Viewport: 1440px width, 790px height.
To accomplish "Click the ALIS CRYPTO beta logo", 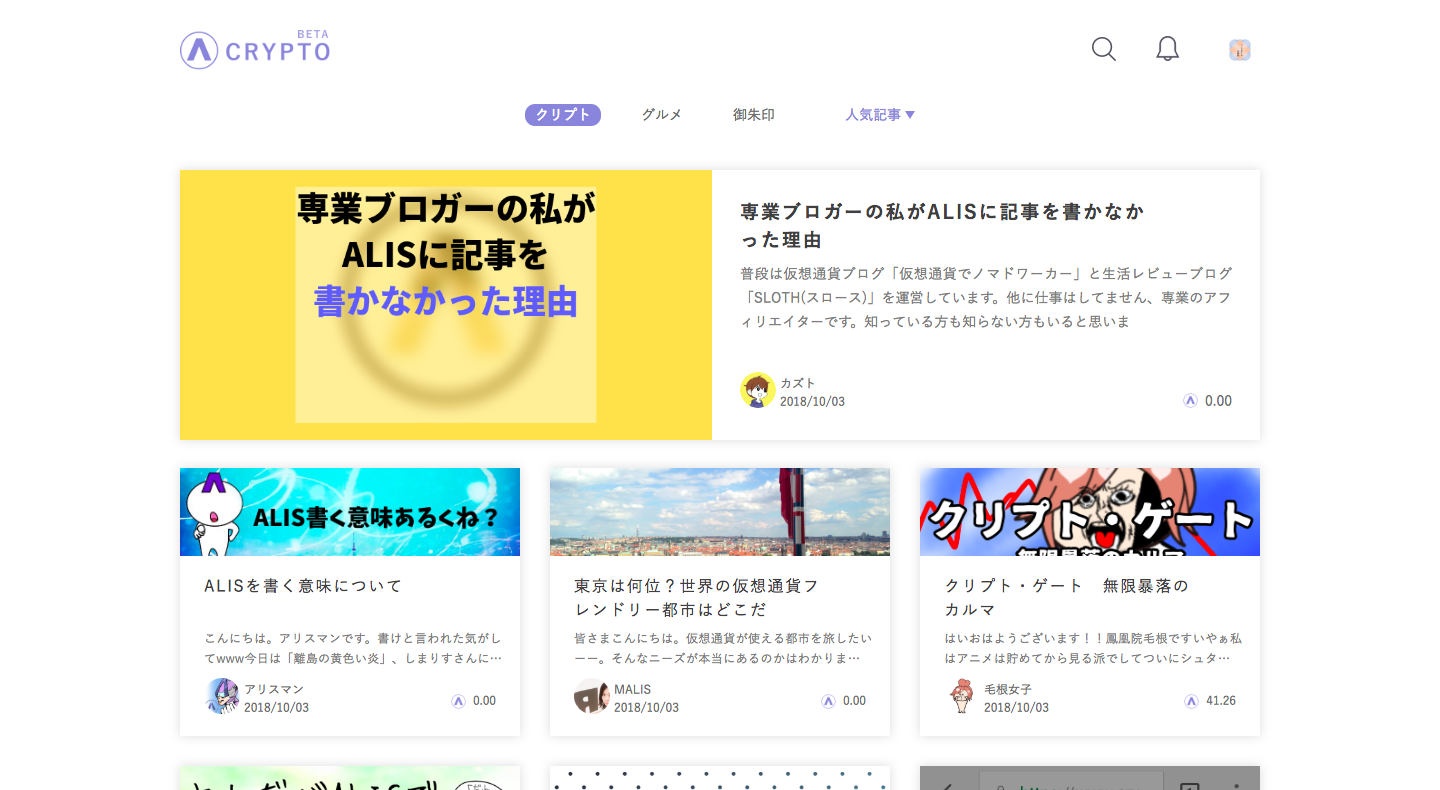I will (255, 49).
